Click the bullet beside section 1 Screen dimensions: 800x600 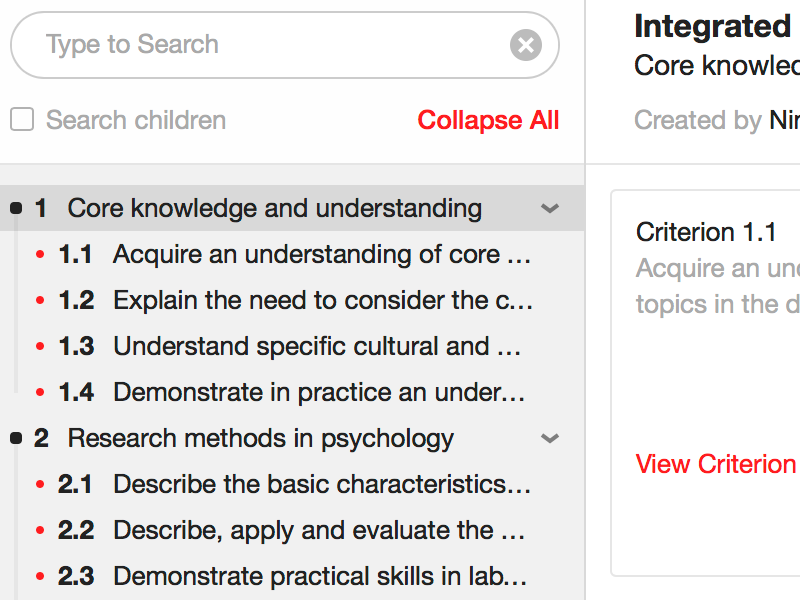point(16,208)
